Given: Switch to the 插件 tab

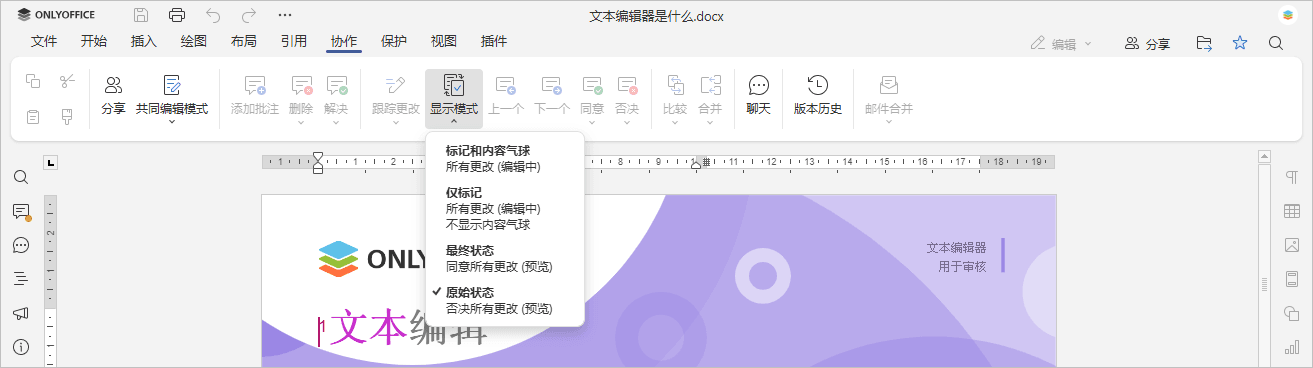Looking at the screenshot, I should click(x=494, y=41).
